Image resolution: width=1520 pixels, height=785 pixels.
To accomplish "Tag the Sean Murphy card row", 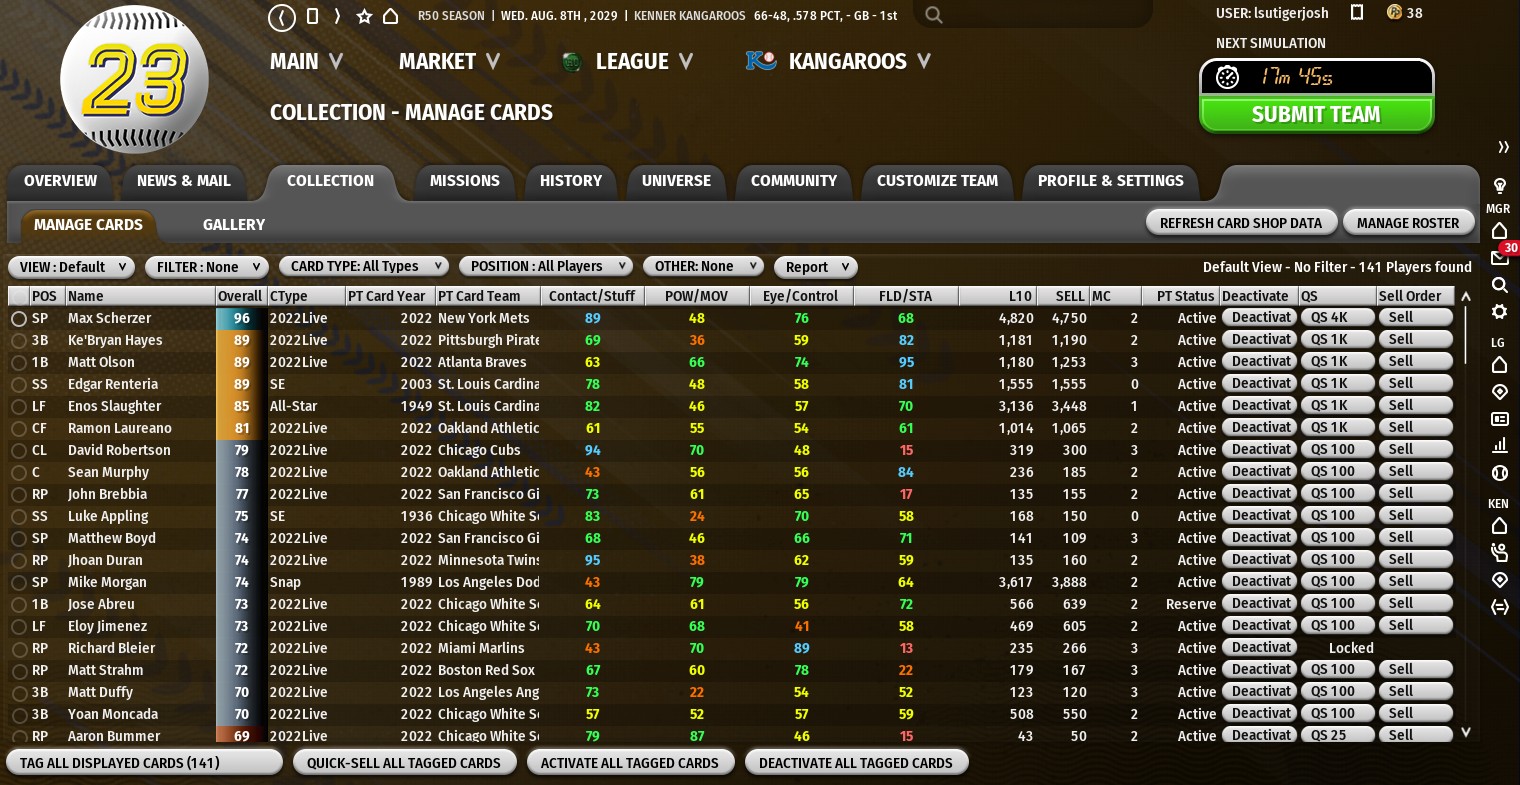I will [x=19, y=473].
